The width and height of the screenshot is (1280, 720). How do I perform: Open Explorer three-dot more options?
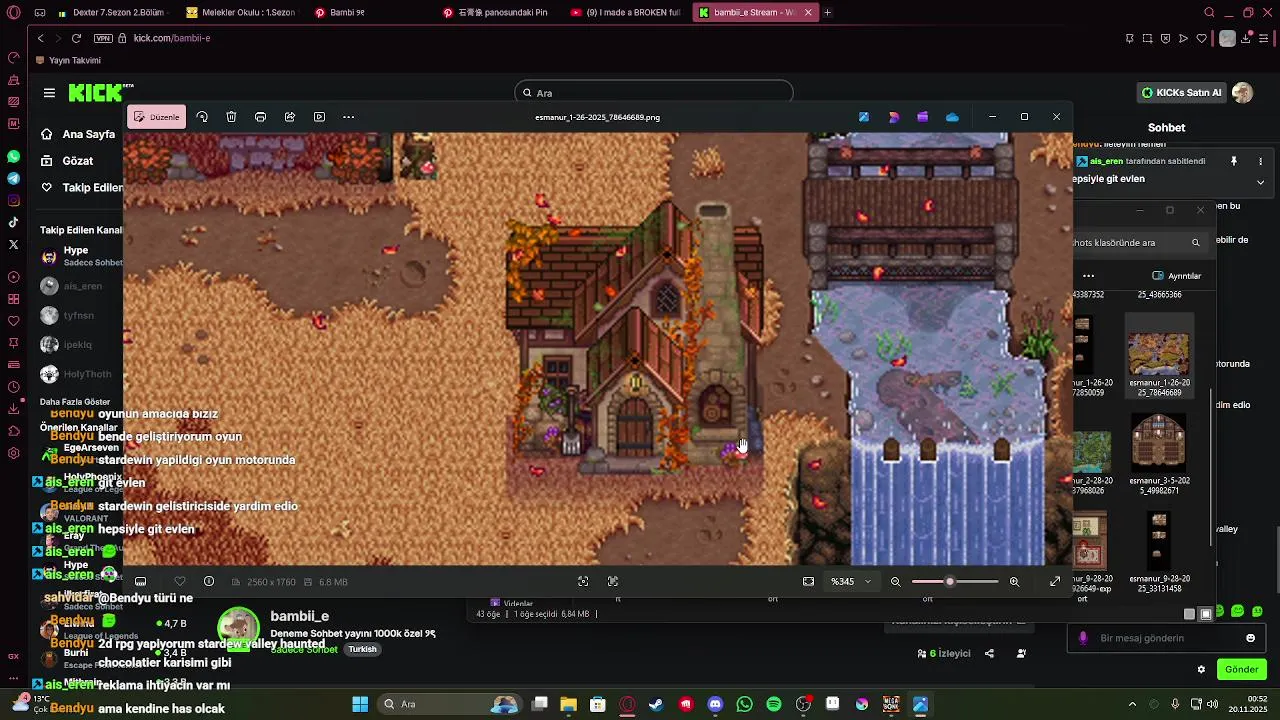[1088, 276]
